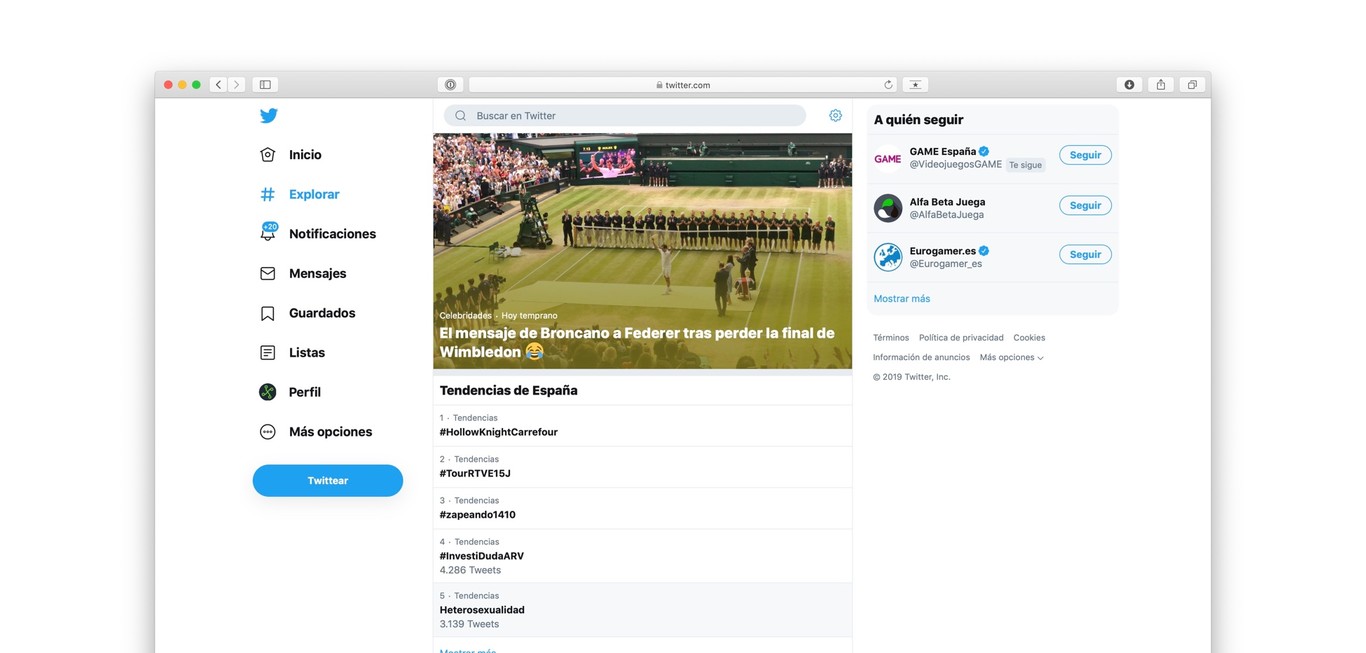Follow GAME España
The width and height of the screenshot is (1366, 653).
(x=1085, y=154)
